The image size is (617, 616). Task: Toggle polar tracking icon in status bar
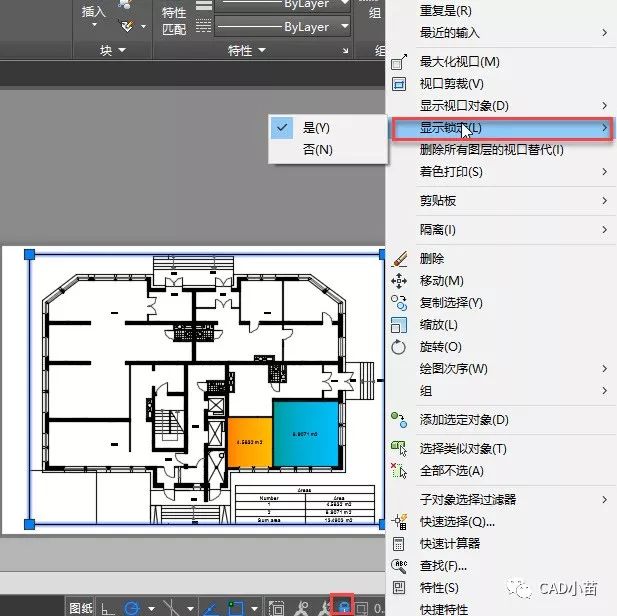click(131, 607)
